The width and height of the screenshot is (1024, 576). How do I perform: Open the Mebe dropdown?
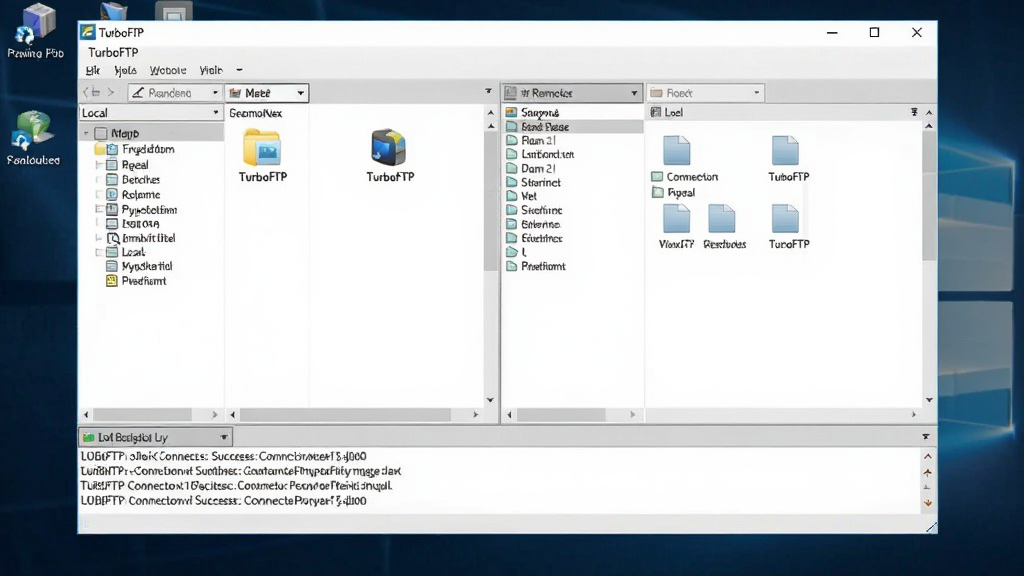click(x=266, y=93)
